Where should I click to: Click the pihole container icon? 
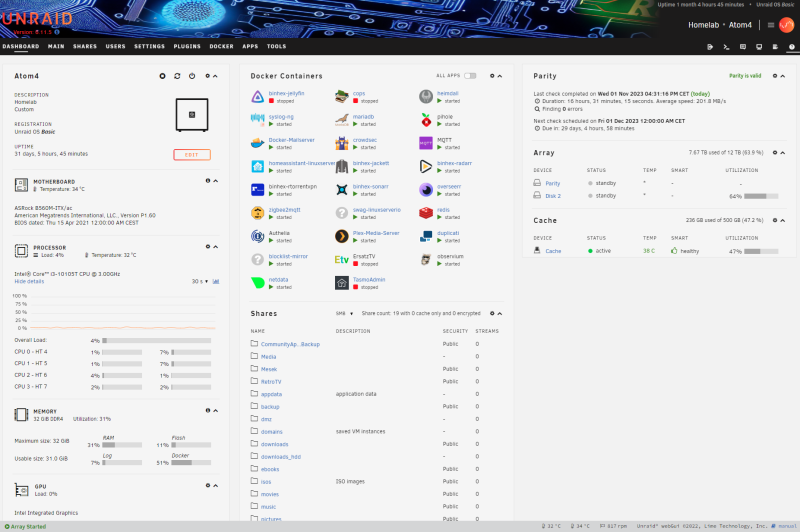(426, 120)
